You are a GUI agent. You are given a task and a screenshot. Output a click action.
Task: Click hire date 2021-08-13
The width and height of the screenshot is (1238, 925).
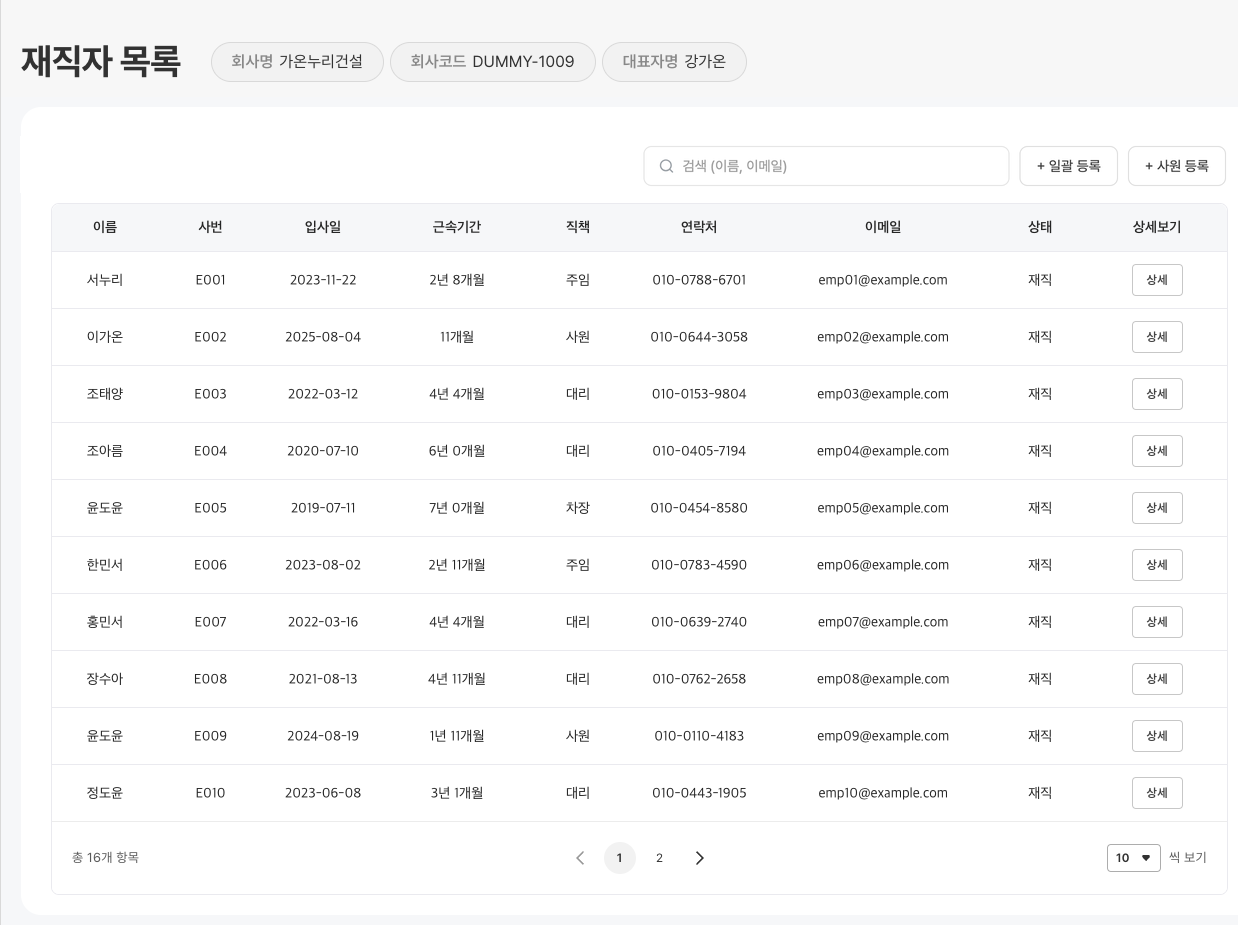coord(323,679)
